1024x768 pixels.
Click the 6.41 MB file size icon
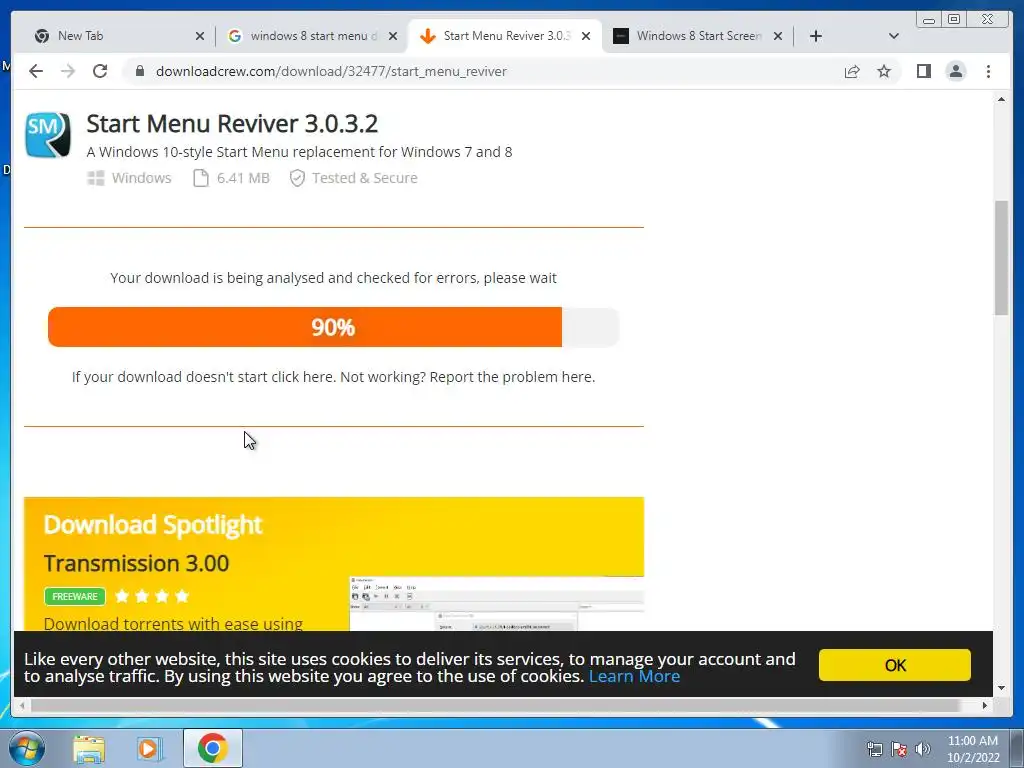[200, 178]
